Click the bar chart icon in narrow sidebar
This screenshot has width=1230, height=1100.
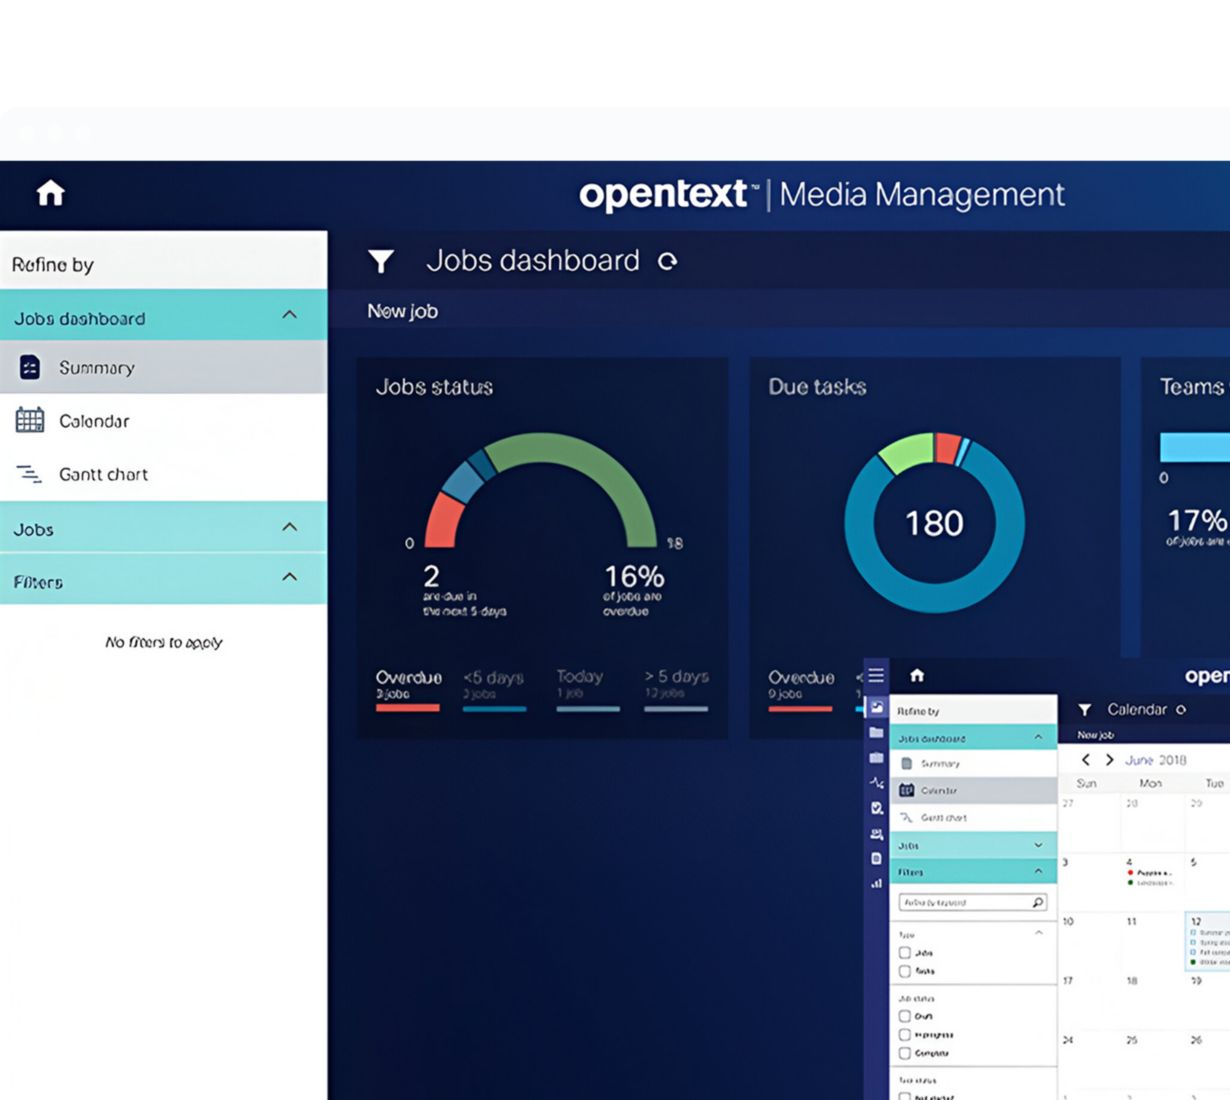click(x=876, y=883)
